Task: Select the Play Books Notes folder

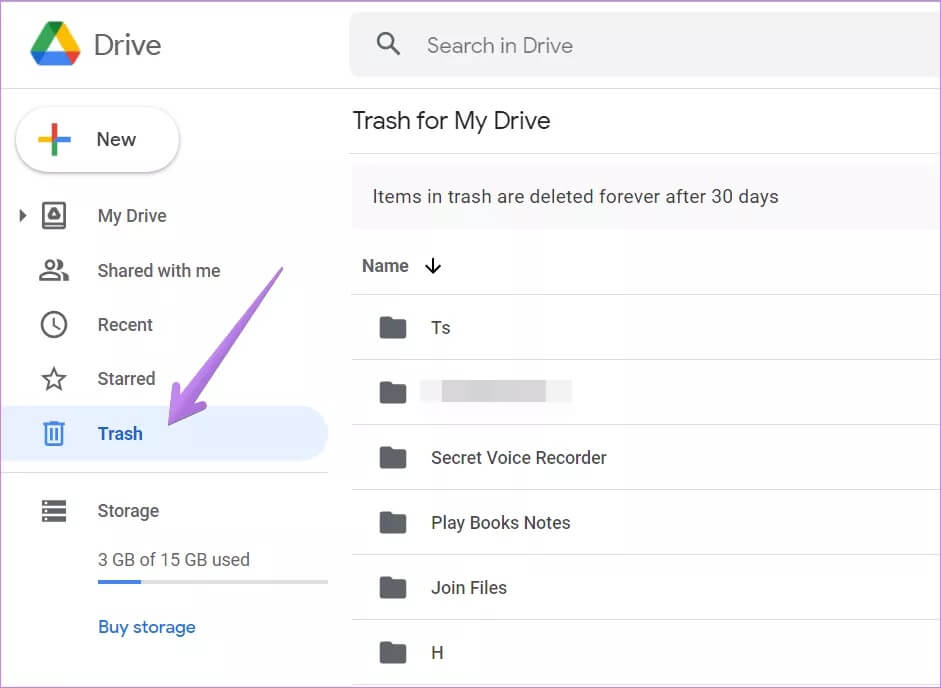Action: (500, 523)
